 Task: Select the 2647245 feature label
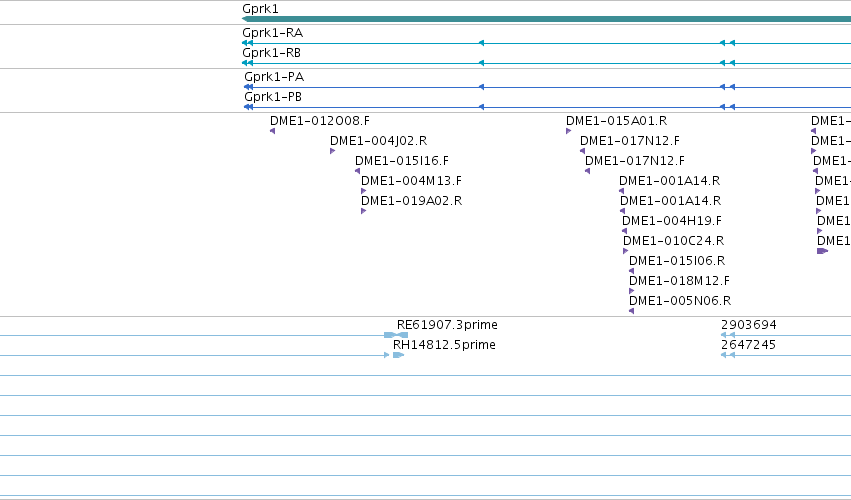click(748, 345)
